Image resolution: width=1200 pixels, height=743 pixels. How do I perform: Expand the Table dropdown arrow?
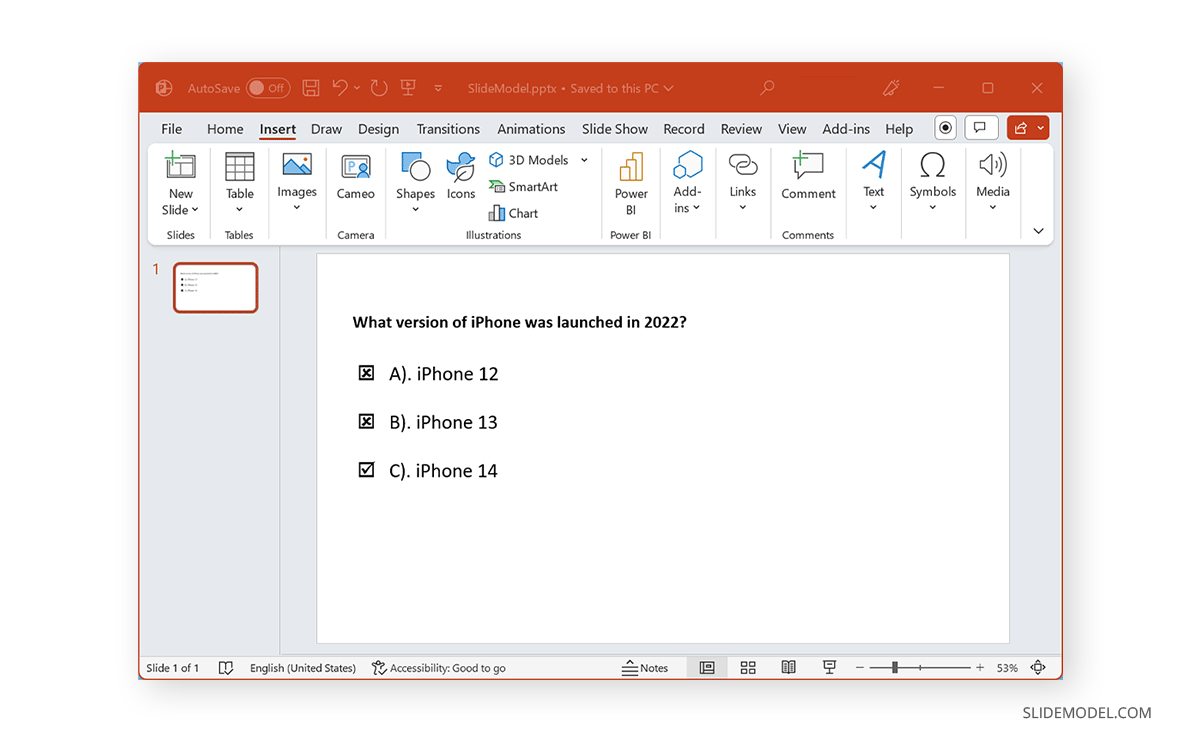click(x=240, y=209)
